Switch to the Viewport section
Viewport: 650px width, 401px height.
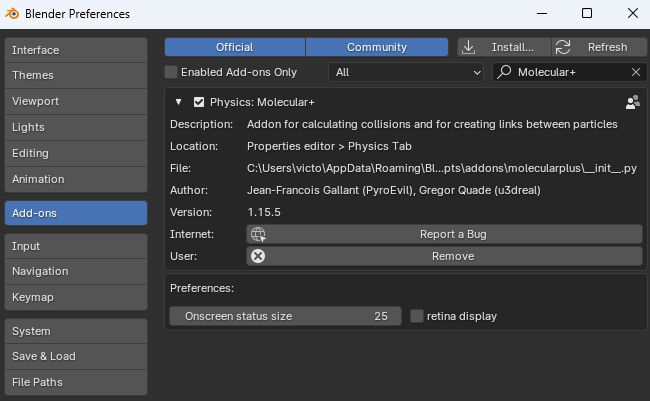point(76,101)
